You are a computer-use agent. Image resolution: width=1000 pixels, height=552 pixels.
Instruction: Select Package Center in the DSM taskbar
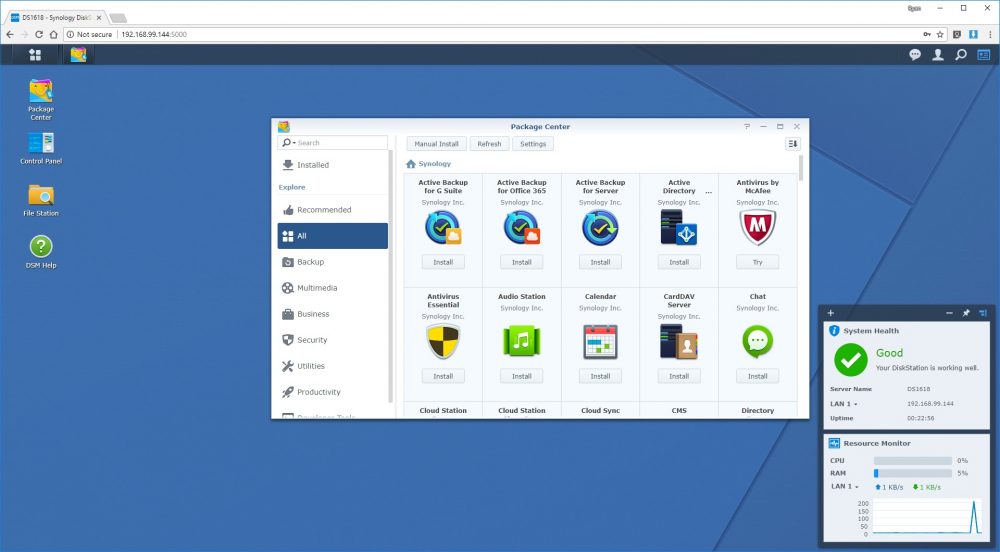[x=78, y=55]
